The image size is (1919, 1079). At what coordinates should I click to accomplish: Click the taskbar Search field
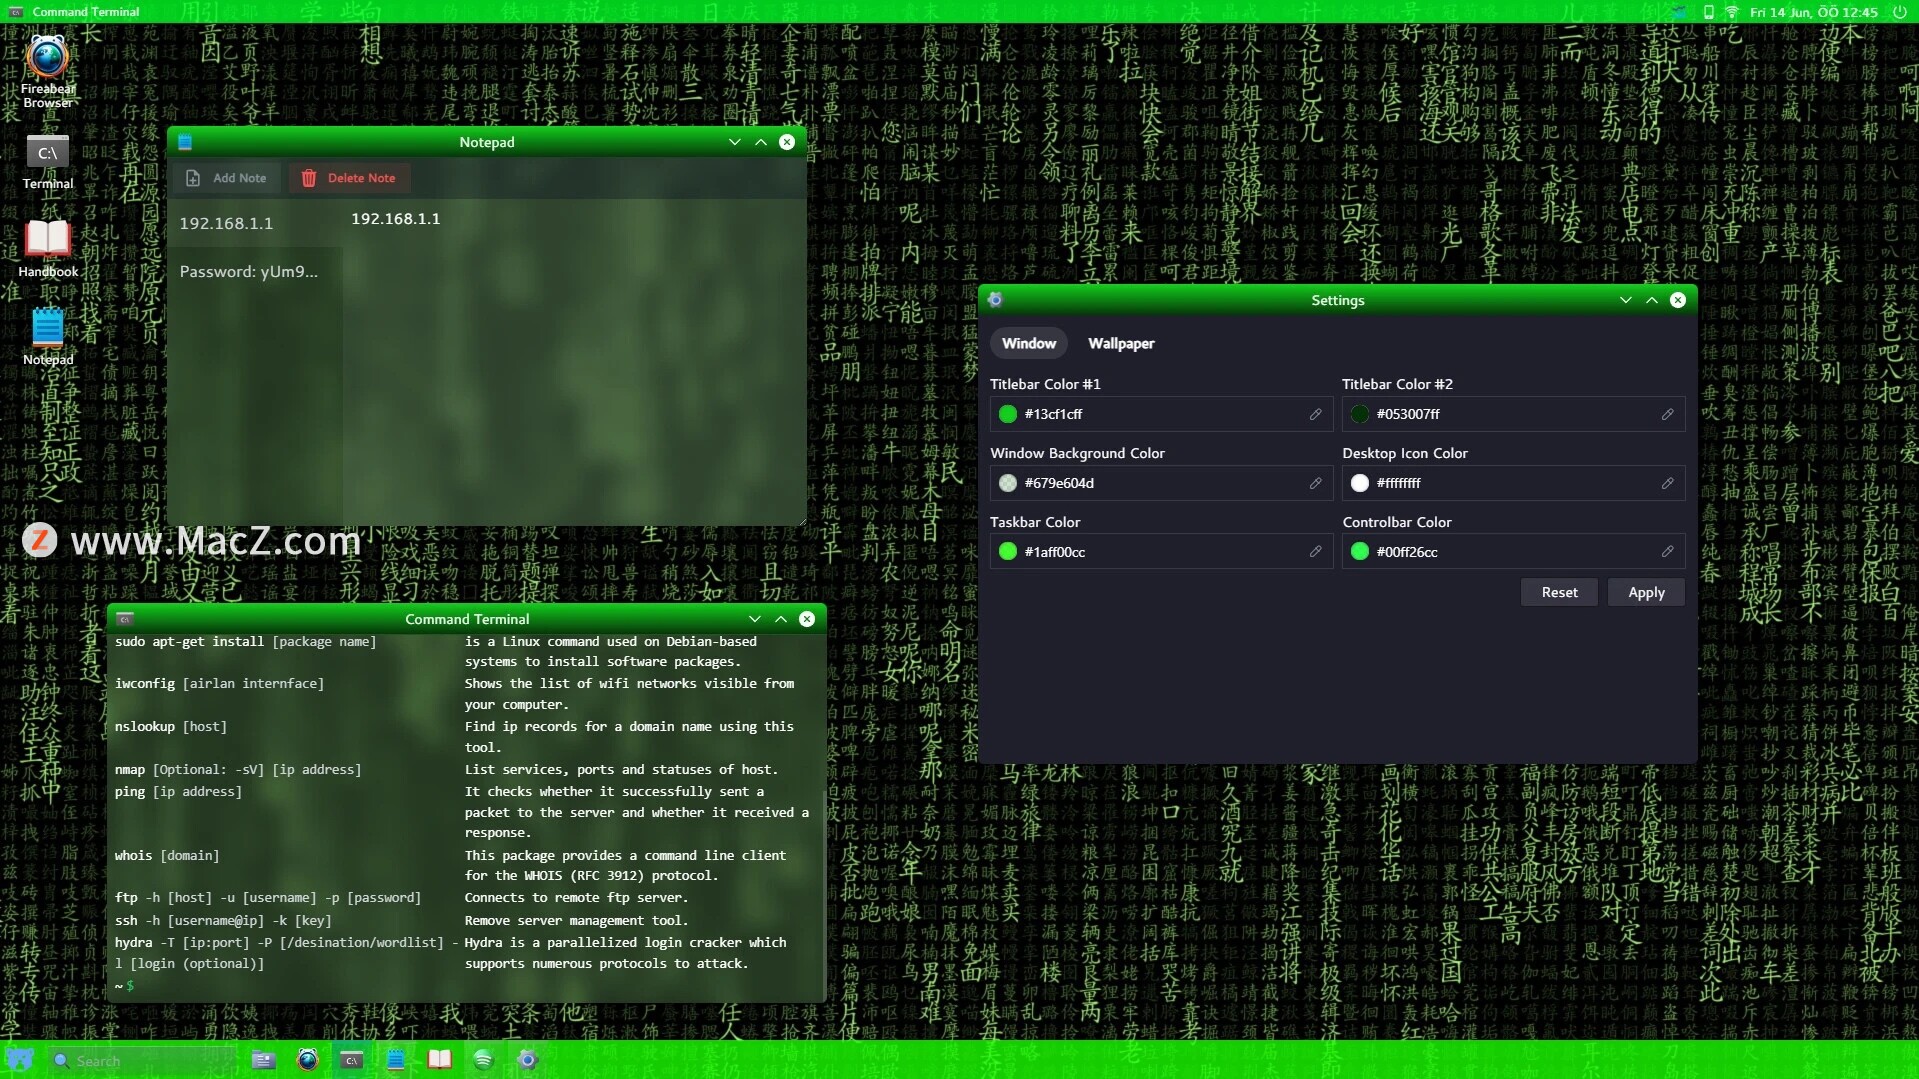(140, 1060)
